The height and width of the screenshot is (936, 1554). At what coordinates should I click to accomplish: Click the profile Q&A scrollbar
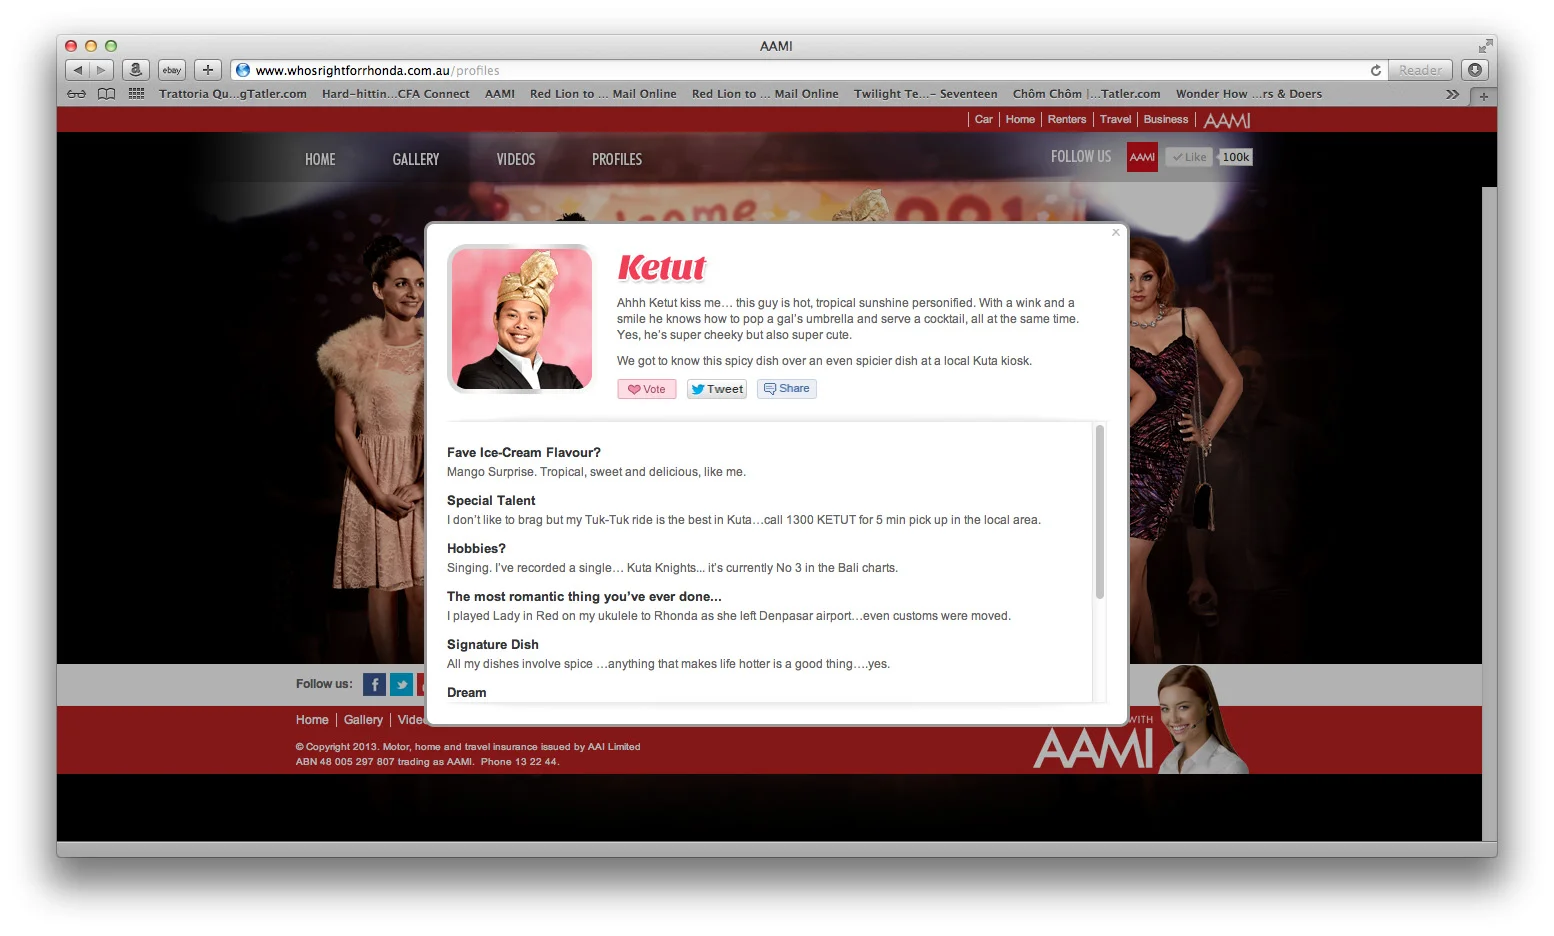1100,512
